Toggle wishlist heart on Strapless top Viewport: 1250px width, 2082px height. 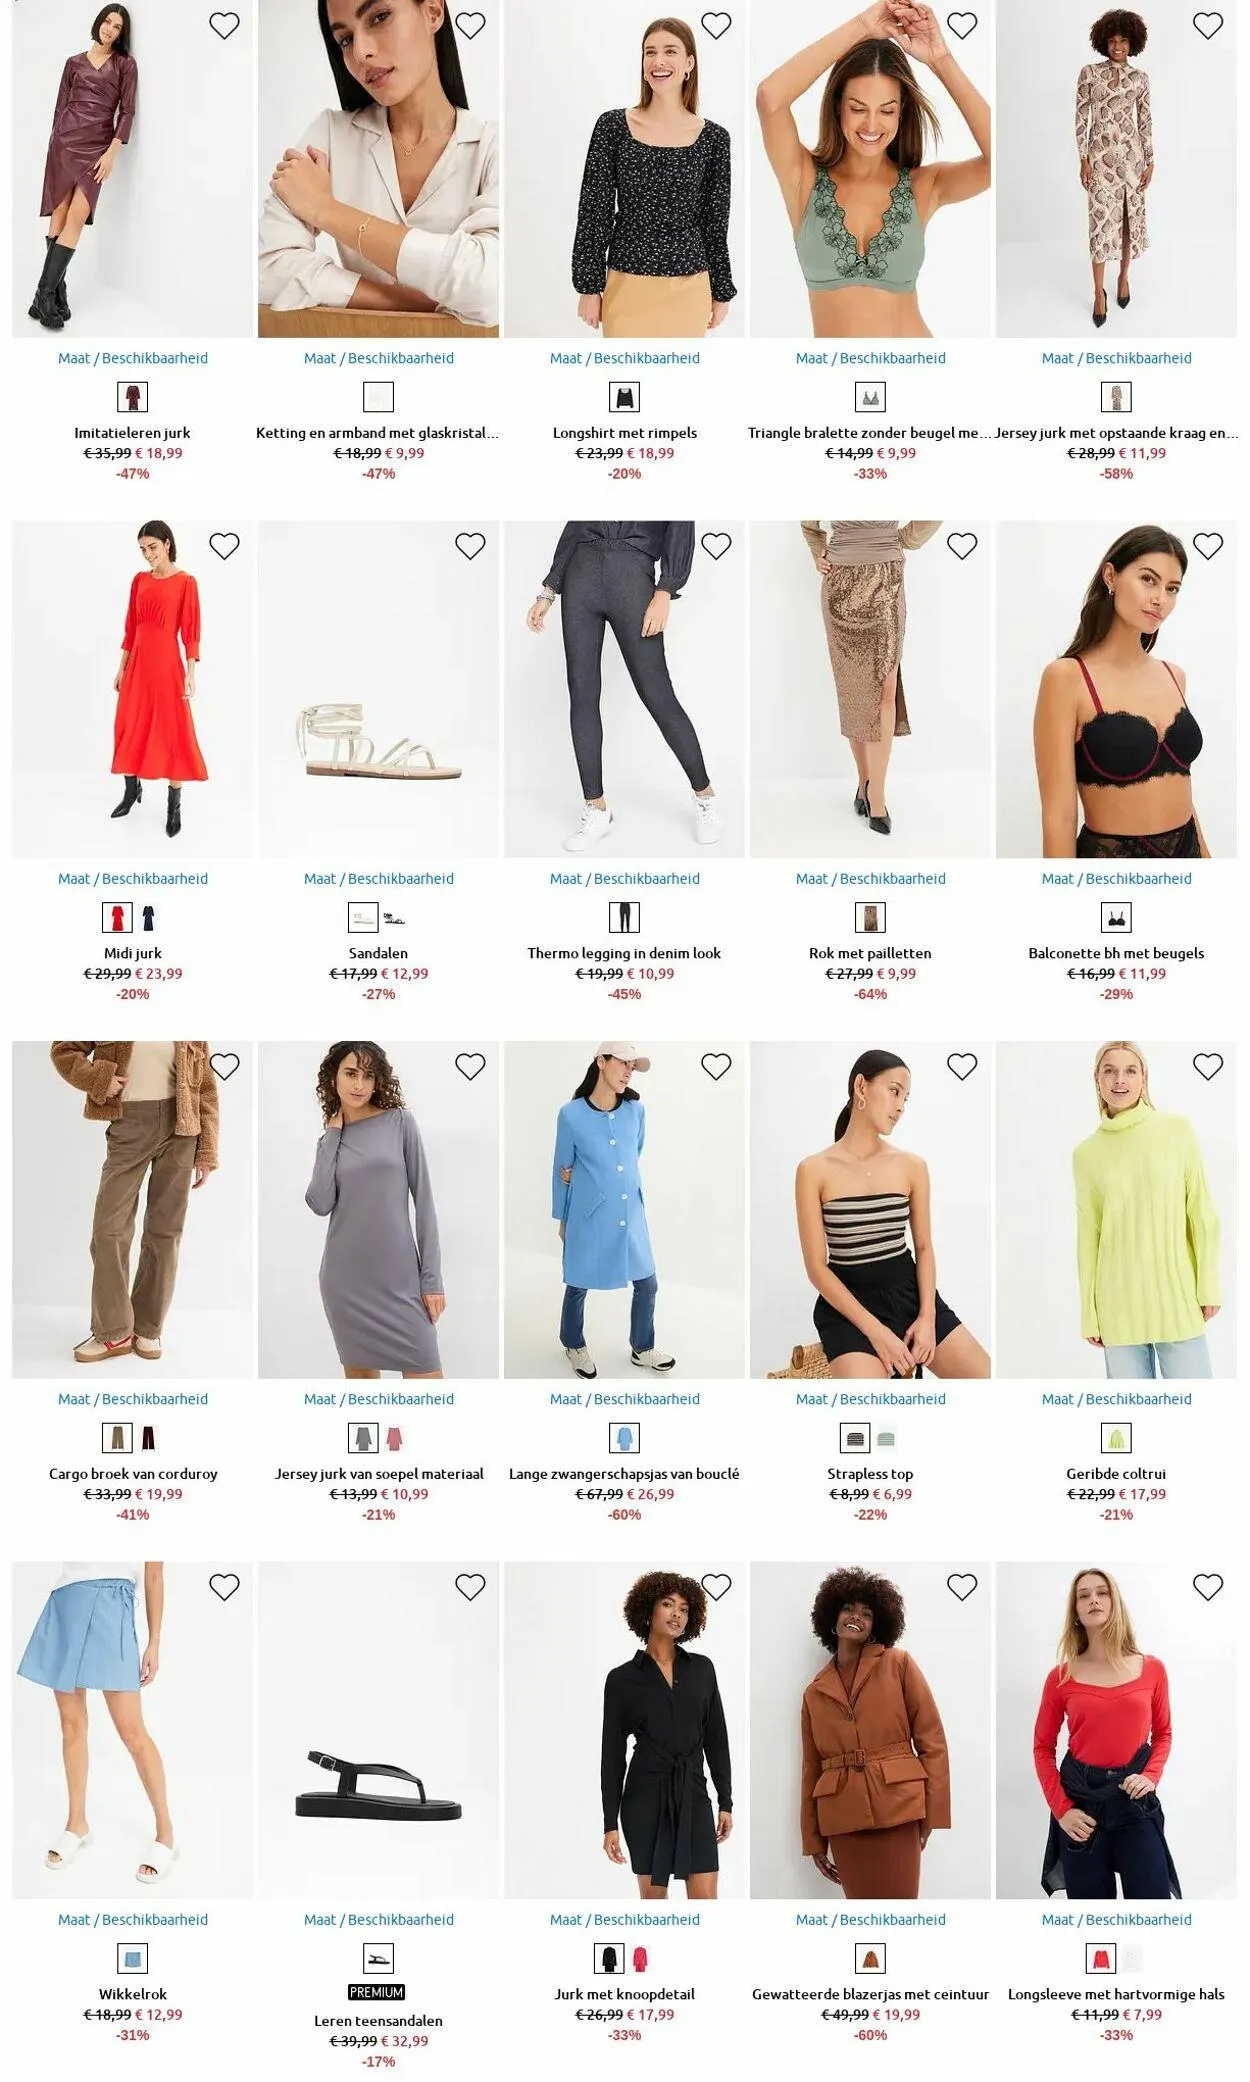[x=962, y=1067]
